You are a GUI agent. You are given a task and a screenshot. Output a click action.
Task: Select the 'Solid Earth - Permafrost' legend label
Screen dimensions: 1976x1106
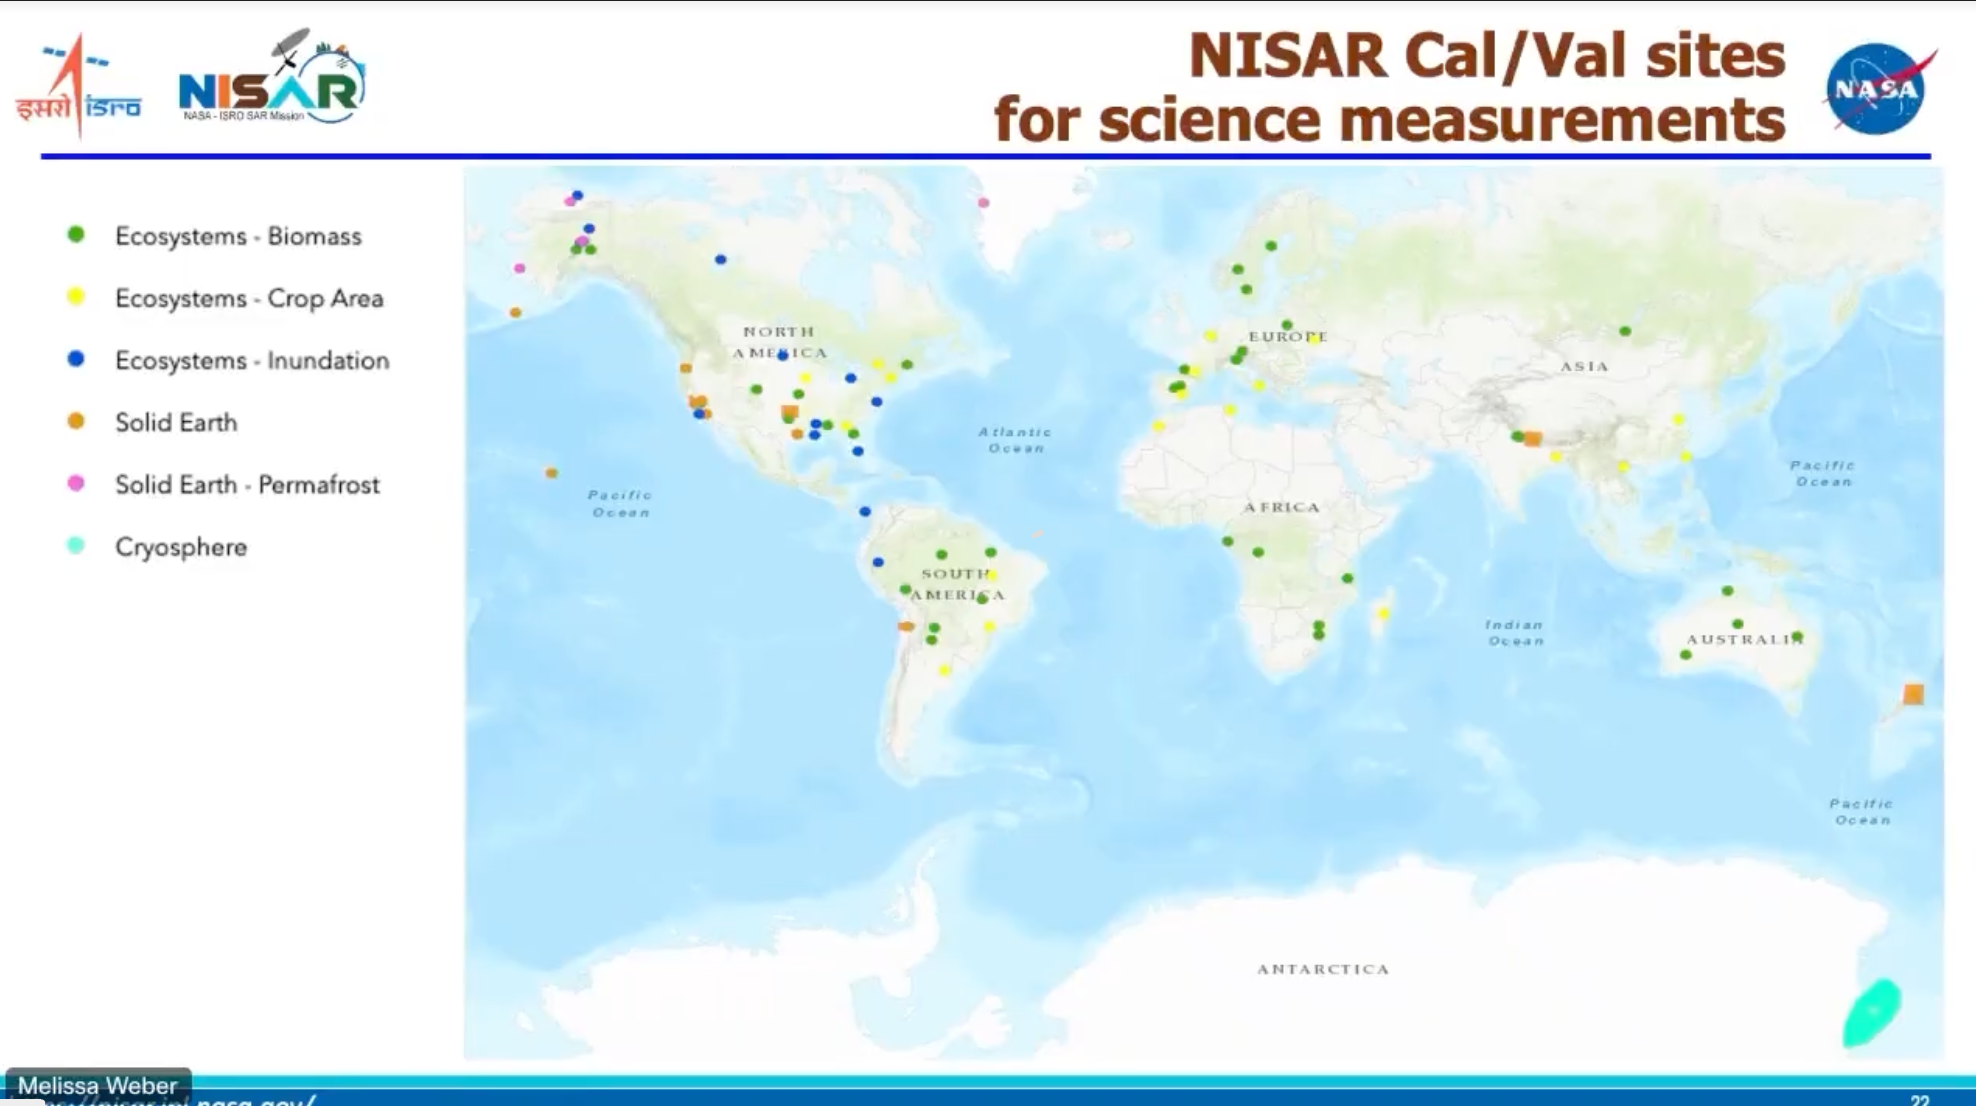point(247,485)
